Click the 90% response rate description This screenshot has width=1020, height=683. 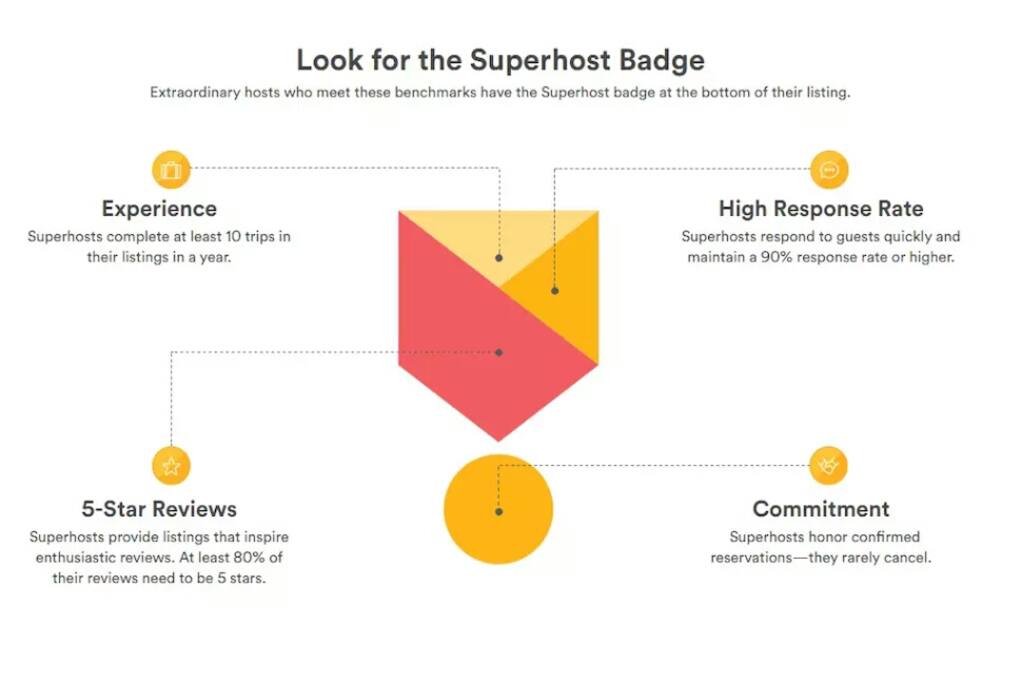[821, 247]
